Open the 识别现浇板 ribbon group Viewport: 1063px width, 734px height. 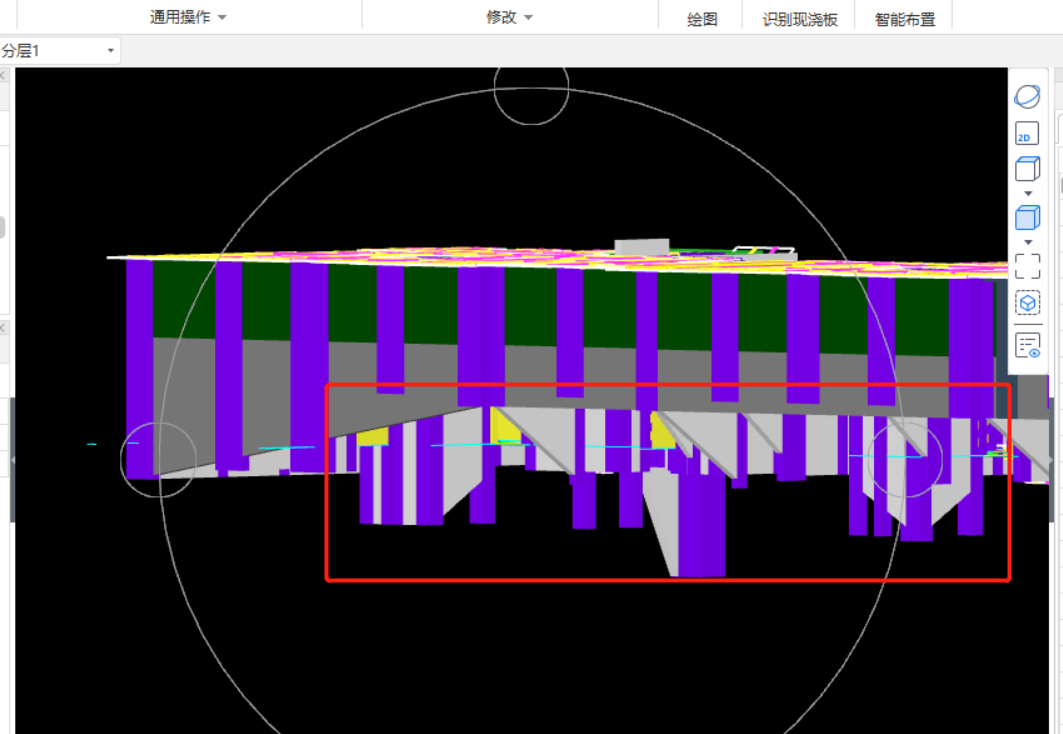point(800,19)
